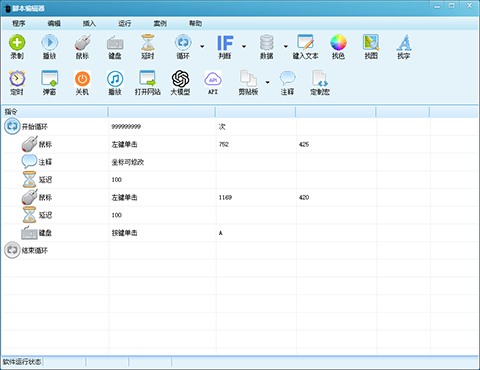Select the 鼠标 row with coordinate 1169

240,197
